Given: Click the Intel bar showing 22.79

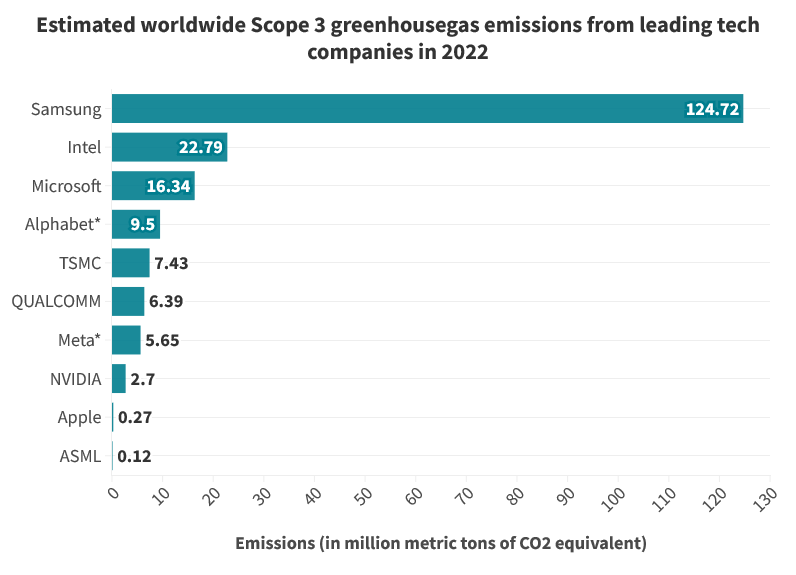Looking at the screenshot, I should click(170, 147).
